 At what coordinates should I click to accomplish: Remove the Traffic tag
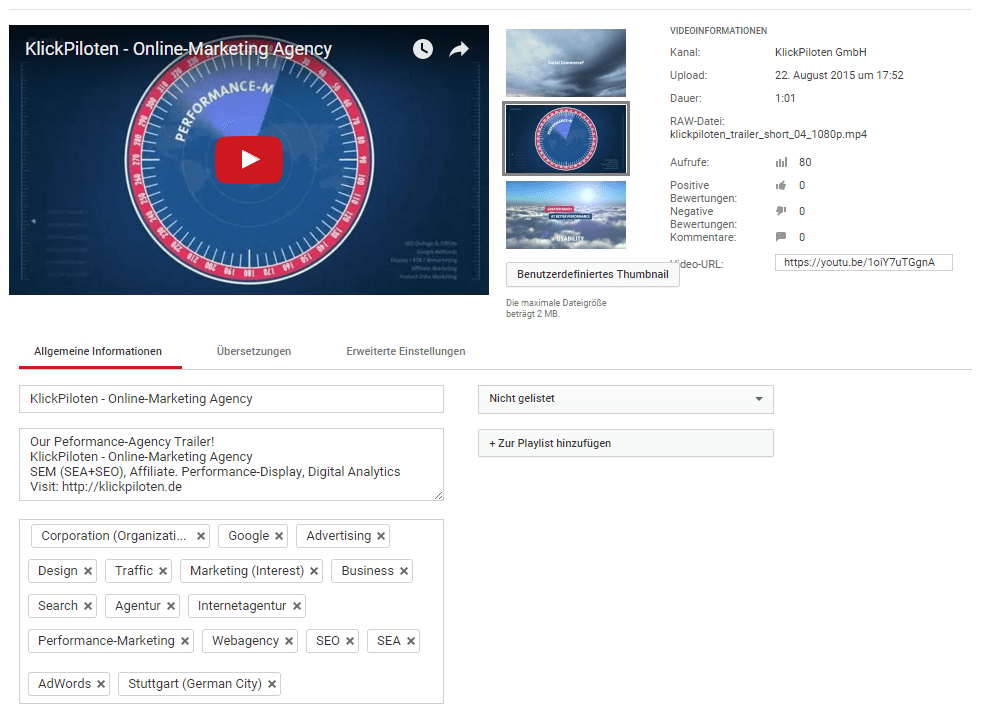pos(162,571)
